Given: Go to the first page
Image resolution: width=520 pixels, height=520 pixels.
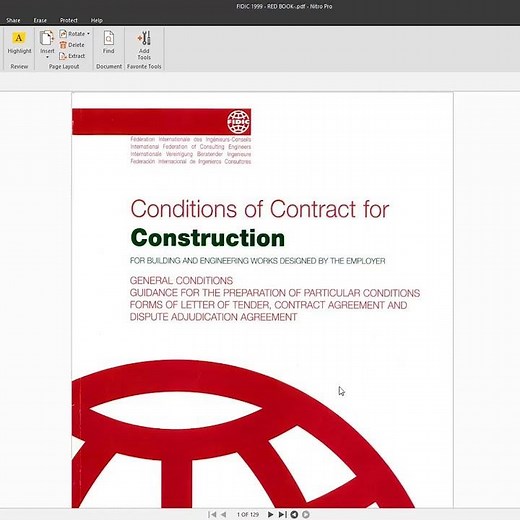Looking at the screenshot, I should pos(212,514).
